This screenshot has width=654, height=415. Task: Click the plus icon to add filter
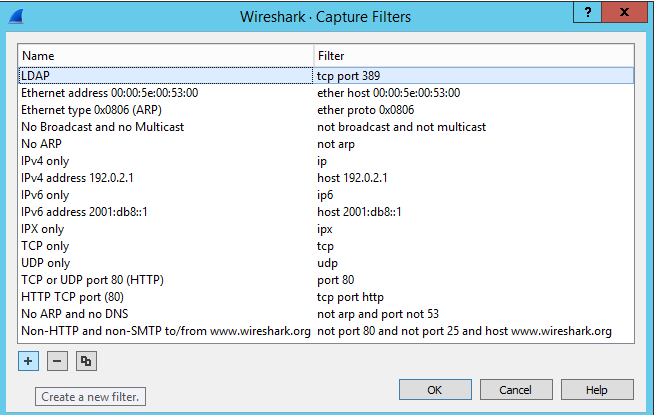pyautogui.click(x=28, y=361)
